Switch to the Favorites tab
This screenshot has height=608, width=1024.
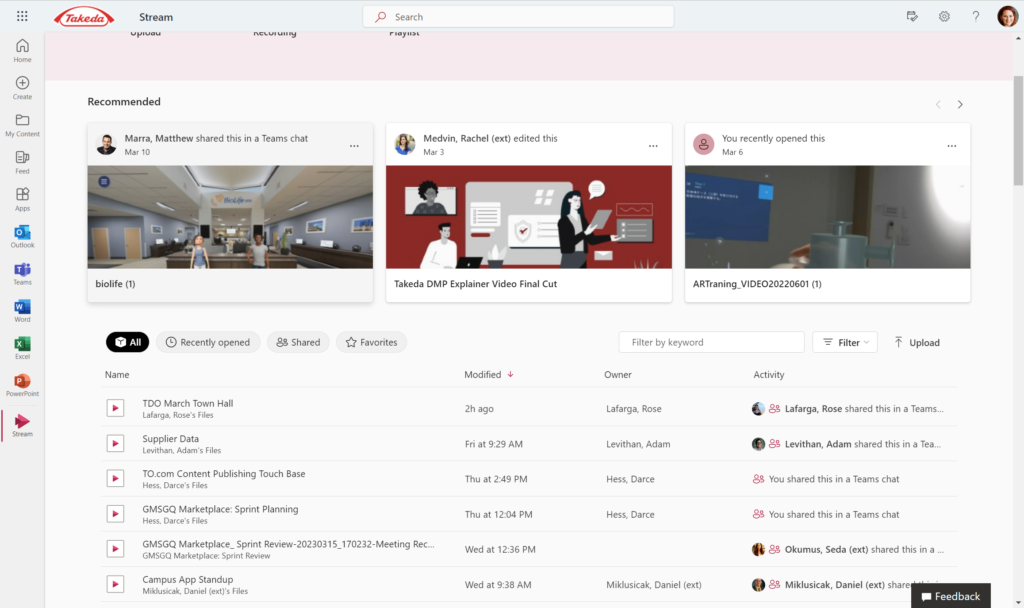[371, 342]
